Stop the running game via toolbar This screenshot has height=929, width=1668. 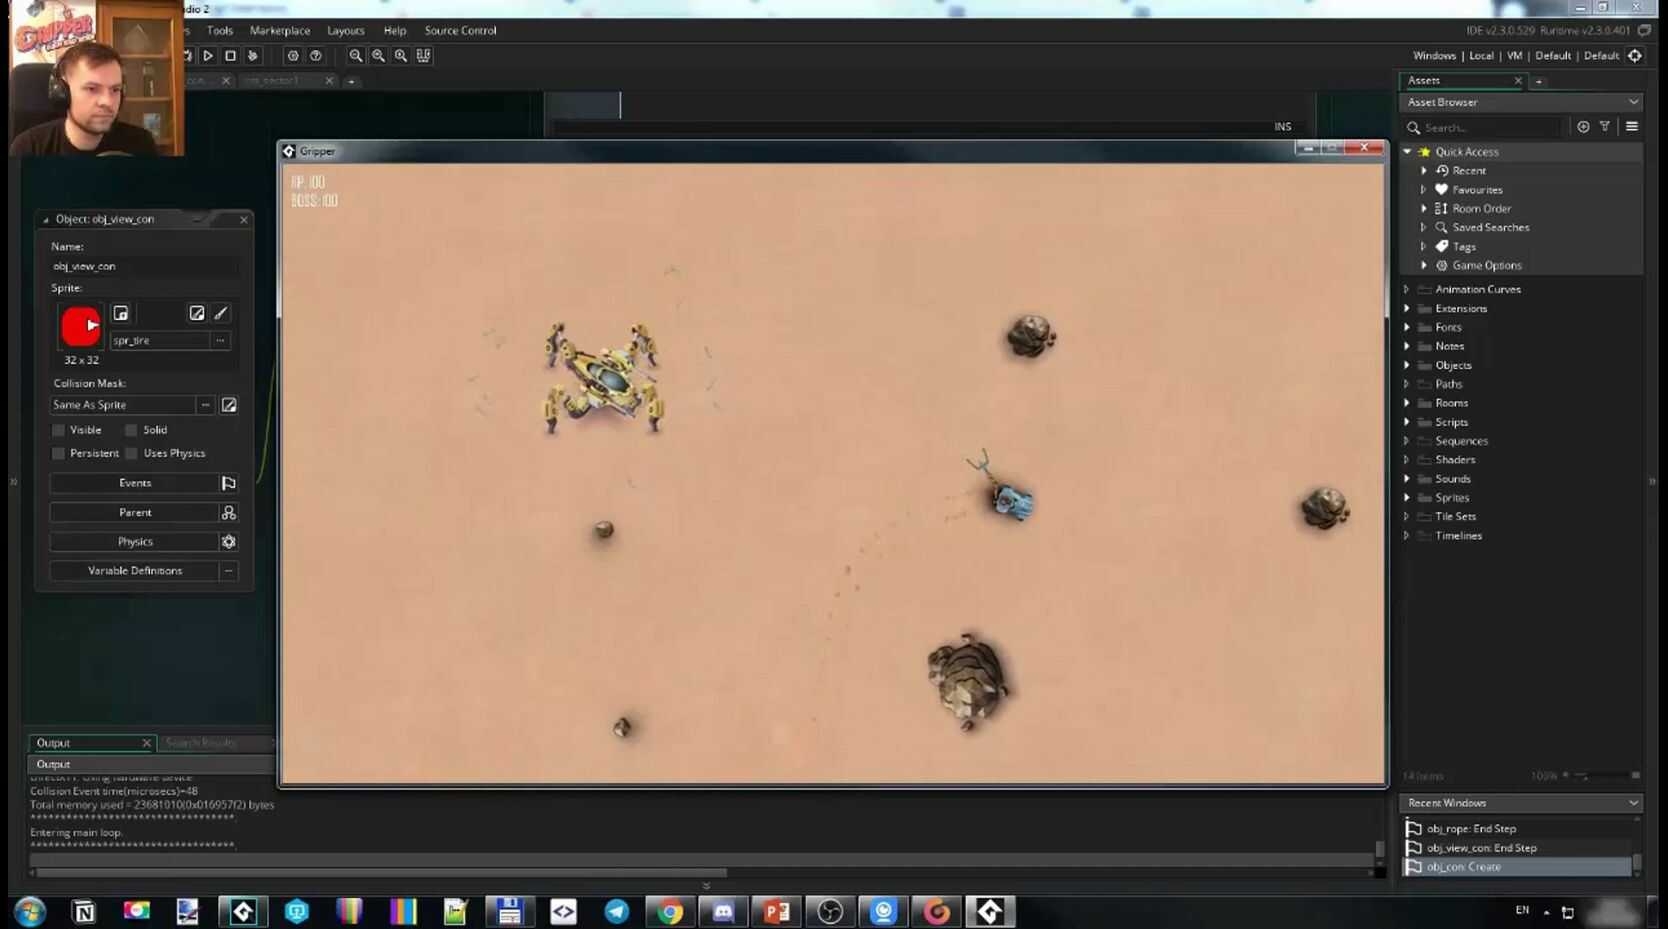coord(230,56)
